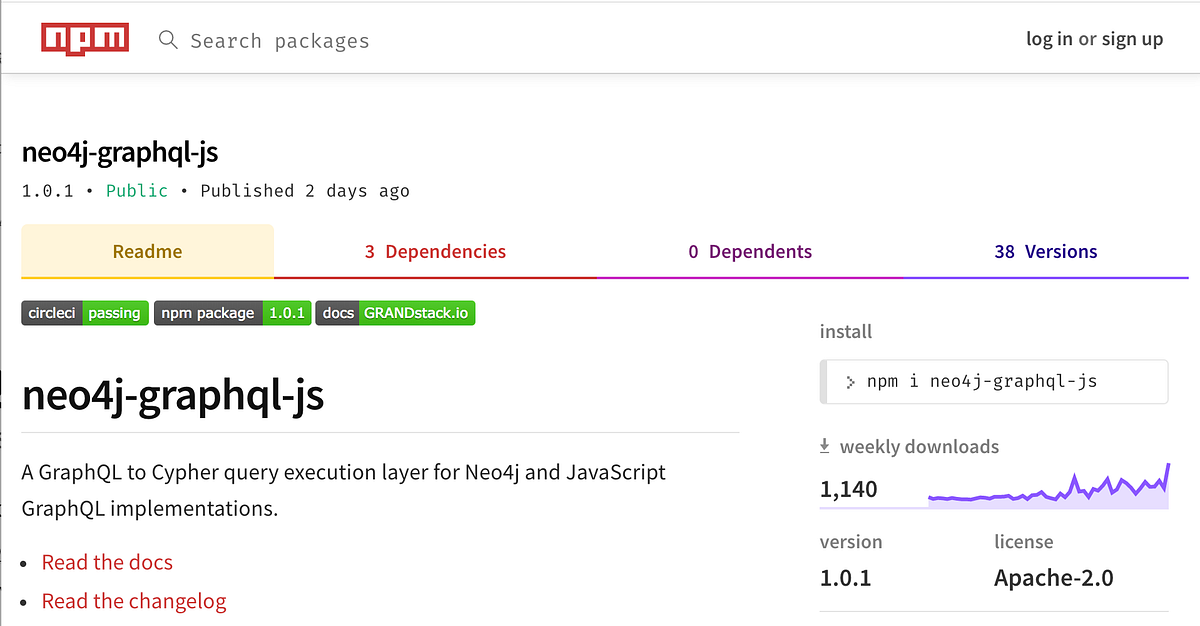1200x626 pixels.
Task: Click the neo4j-graphql-js README heading
Action: (x=173, y=396)
